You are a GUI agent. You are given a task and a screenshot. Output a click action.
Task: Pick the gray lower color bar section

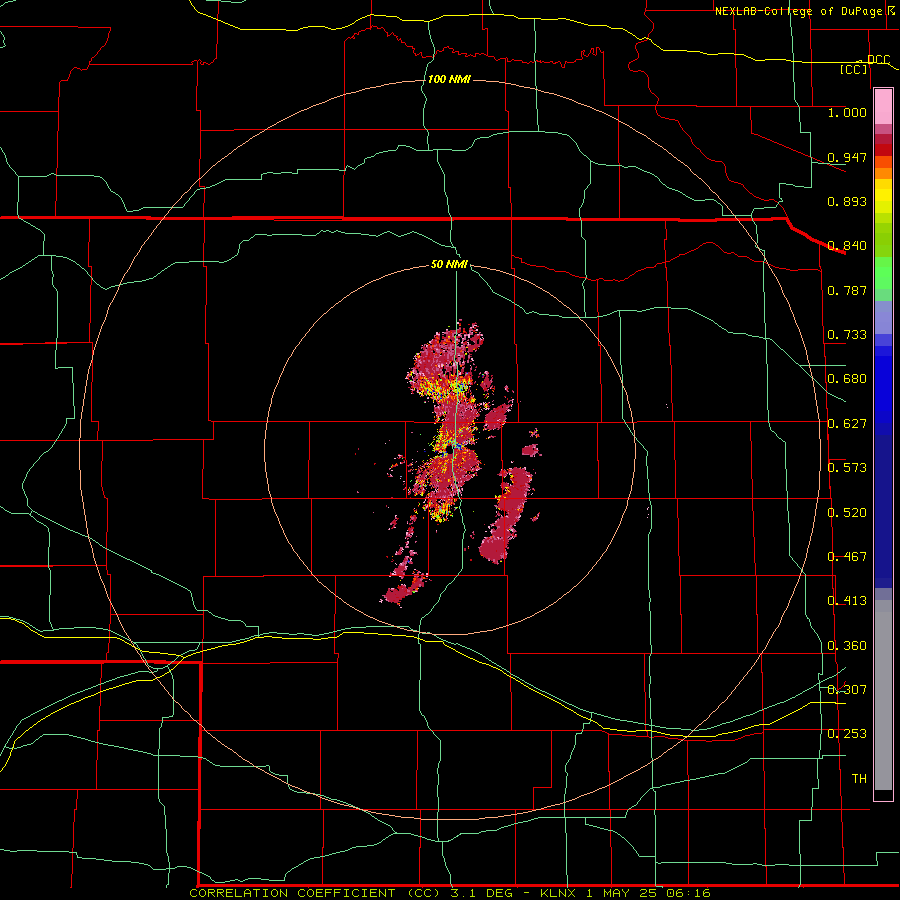click(883, 695)
